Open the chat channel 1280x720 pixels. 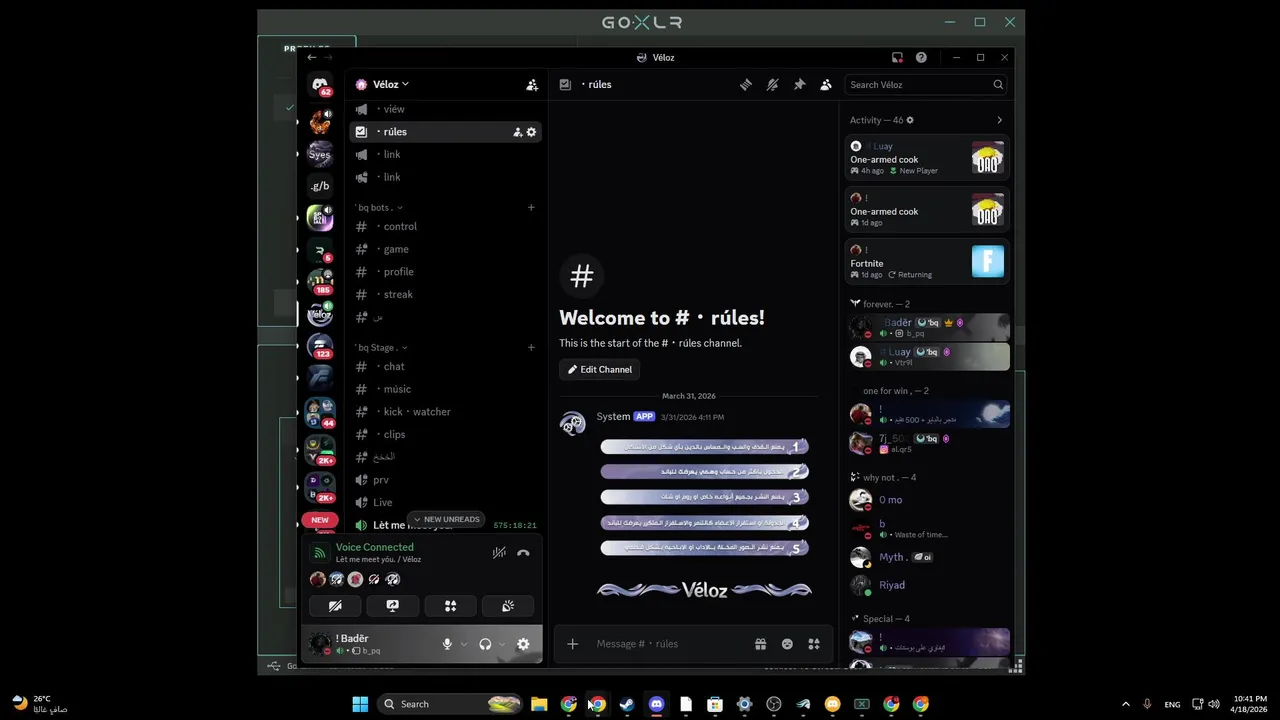pyautogui.click(x=445, y=367)
